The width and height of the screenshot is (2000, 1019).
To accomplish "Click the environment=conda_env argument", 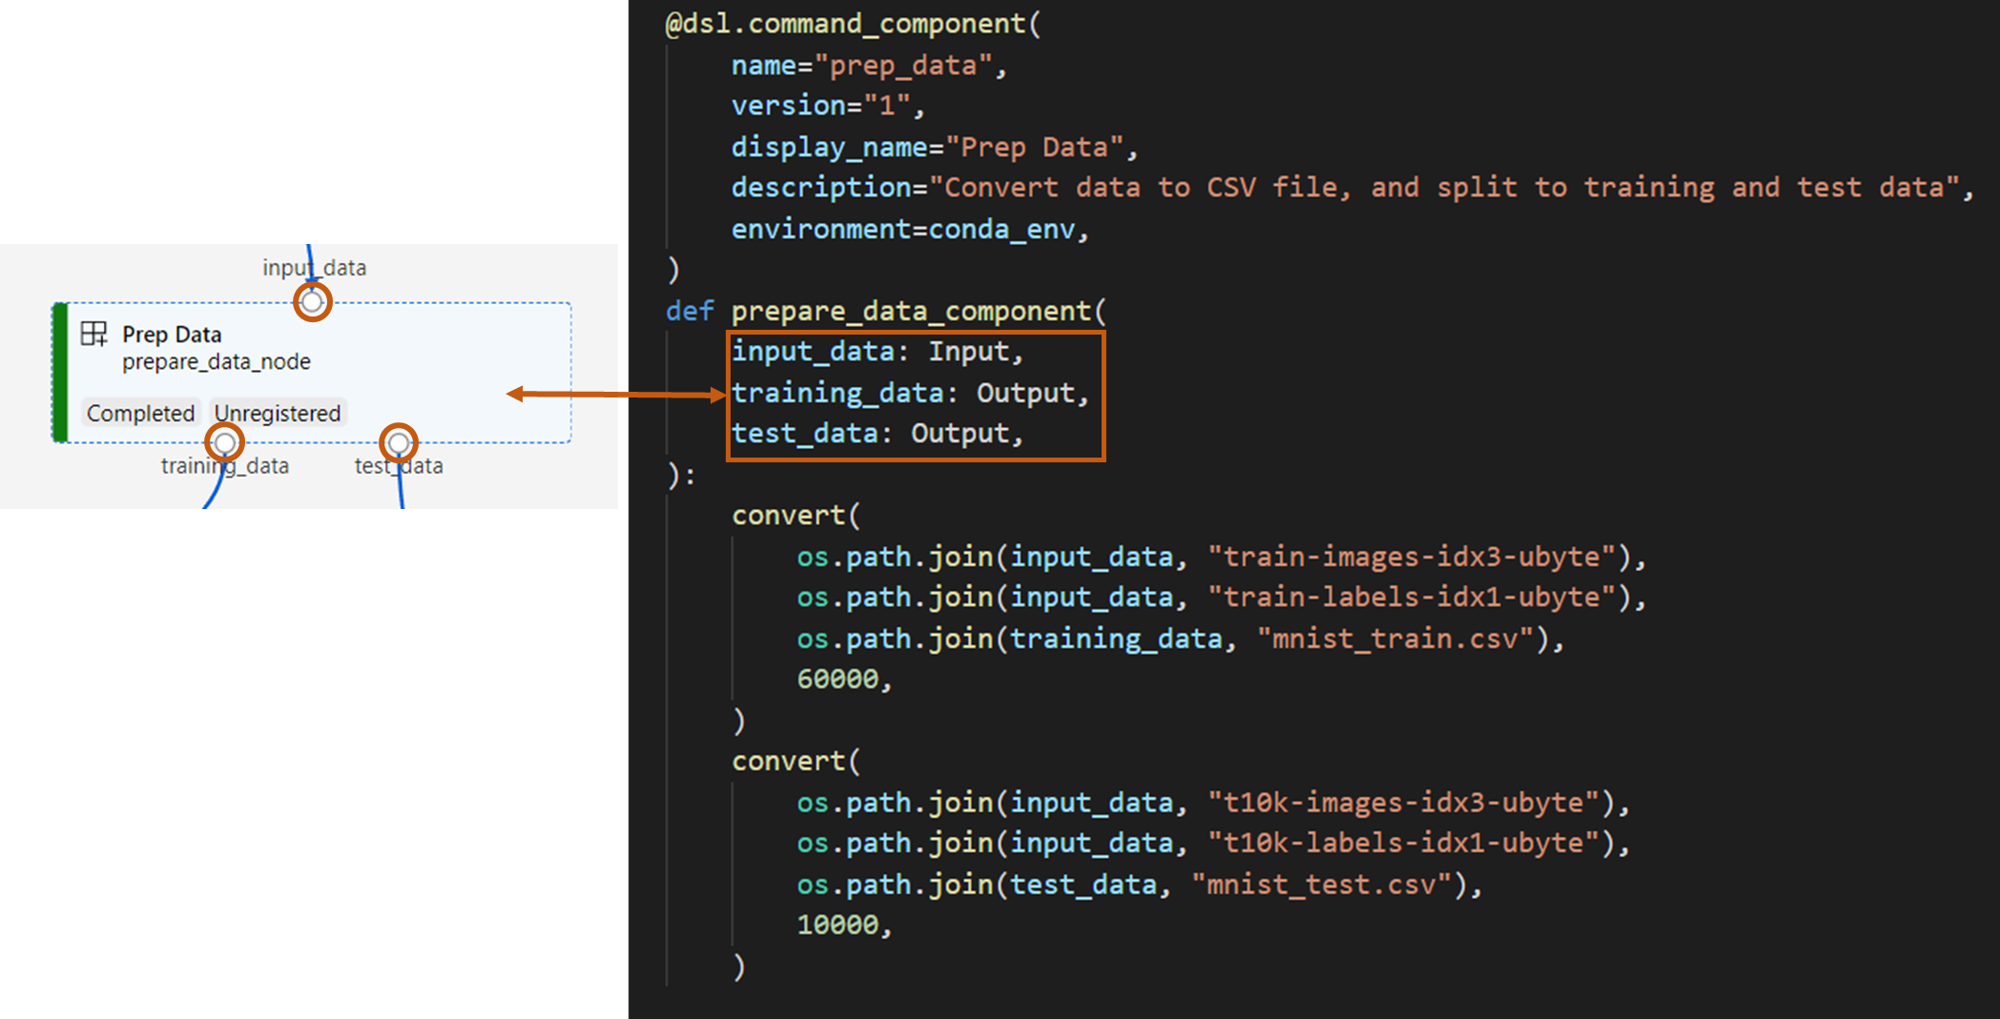I will pyautogui.click(x=908, y=229).
